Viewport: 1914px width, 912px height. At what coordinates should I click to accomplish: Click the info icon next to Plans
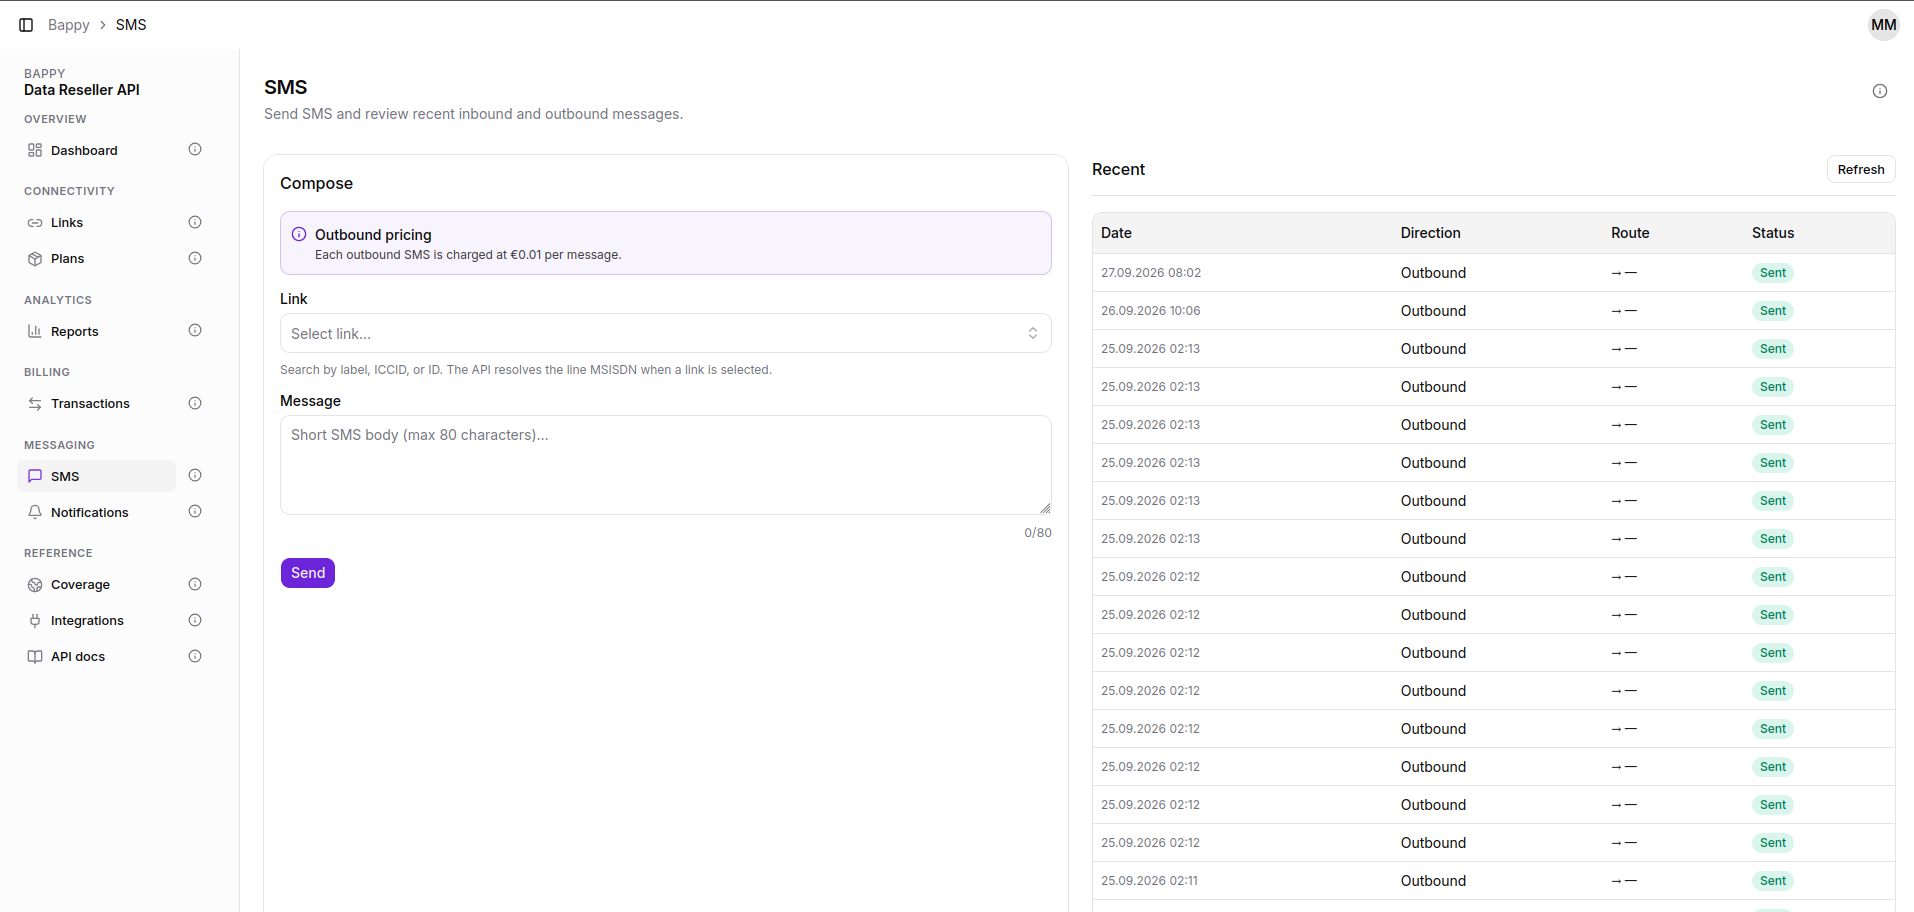(195, 258)
